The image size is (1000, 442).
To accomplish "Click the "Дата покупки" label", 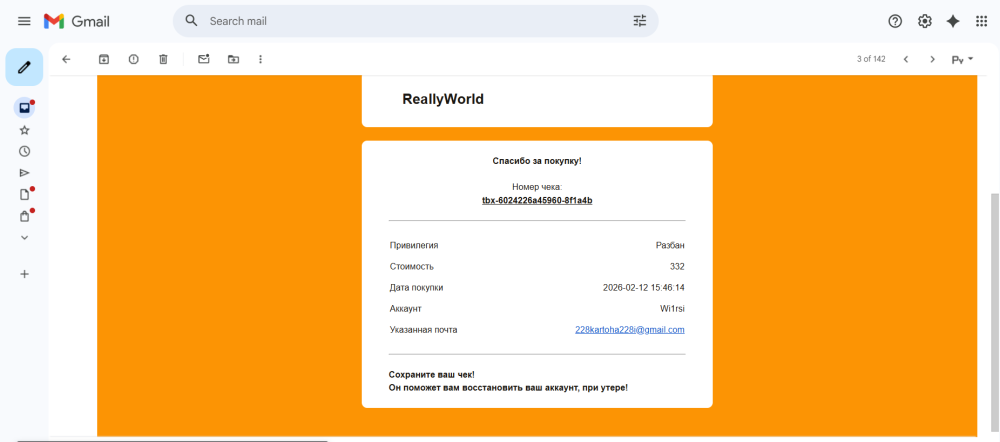I will (x=416, y=288).
